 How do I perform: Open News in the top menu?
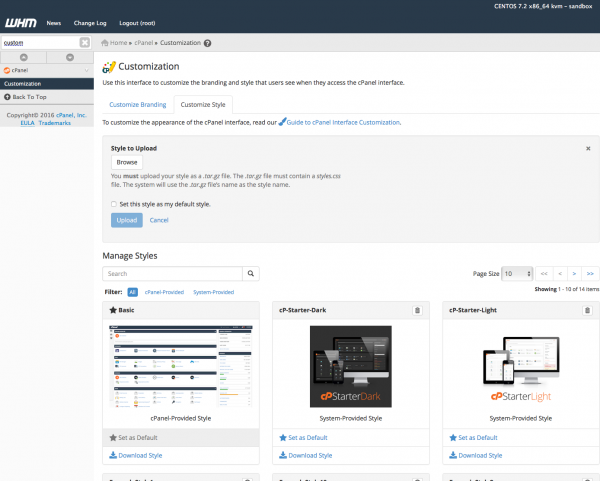pyautogui.click(x=54, y=23)
